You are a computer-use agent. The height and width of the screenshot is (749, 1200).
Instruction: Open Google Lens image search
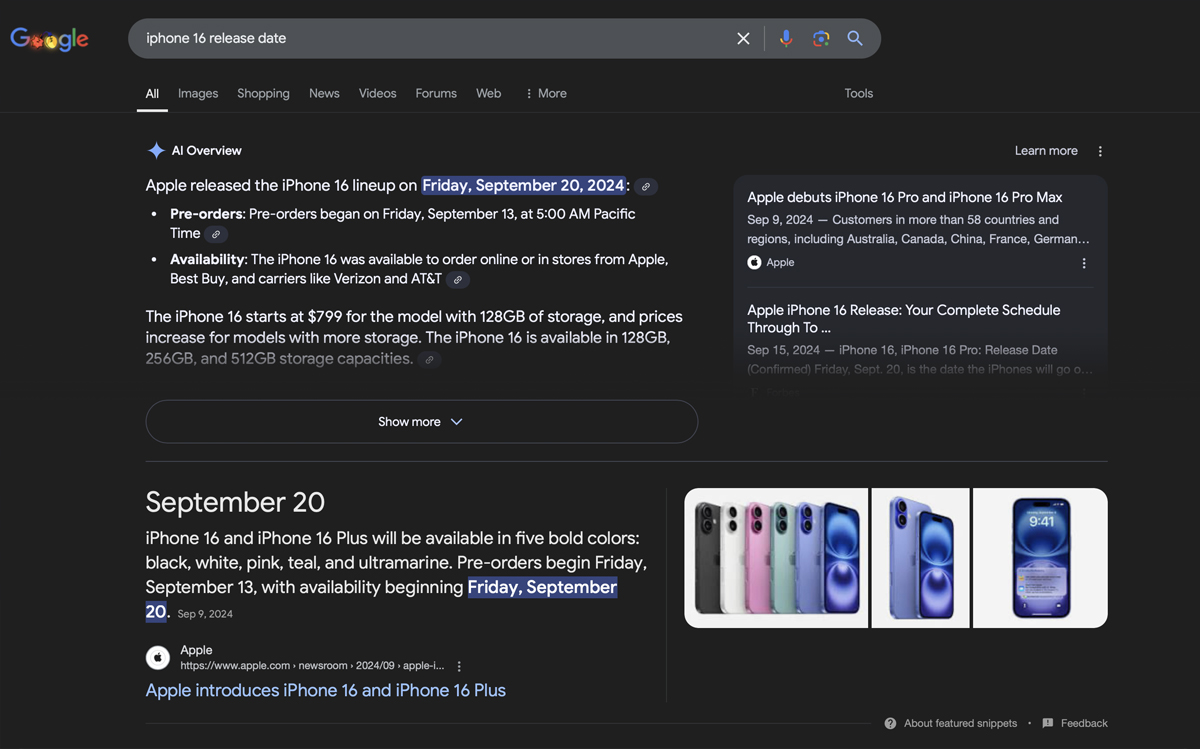coord(821,38)
